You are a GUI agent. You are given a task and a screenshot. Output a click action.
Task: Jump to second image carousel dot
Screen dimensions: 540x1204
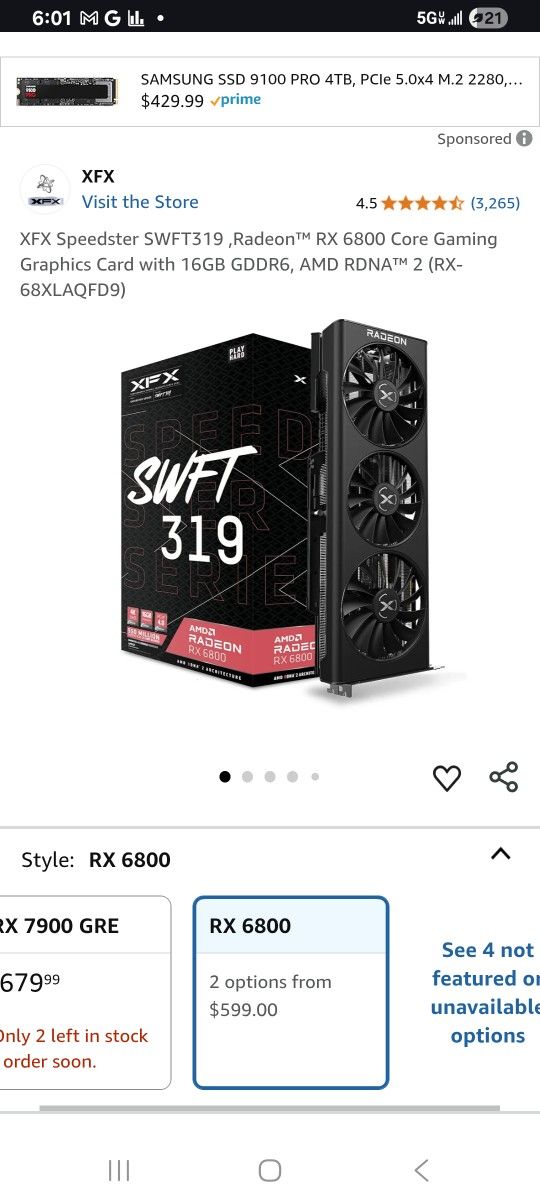tap(247, 776)
